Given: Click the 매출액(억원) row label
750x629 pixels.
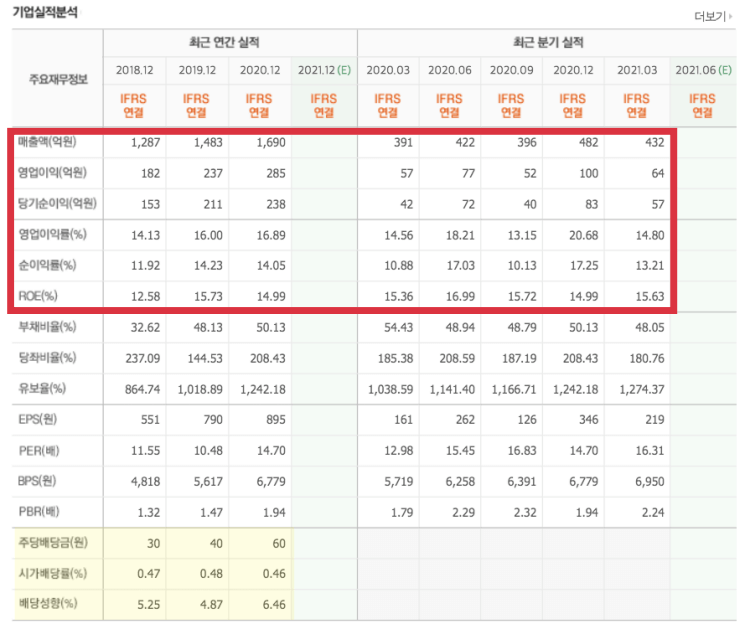Looking at the screenshot, I should [47, 142].
